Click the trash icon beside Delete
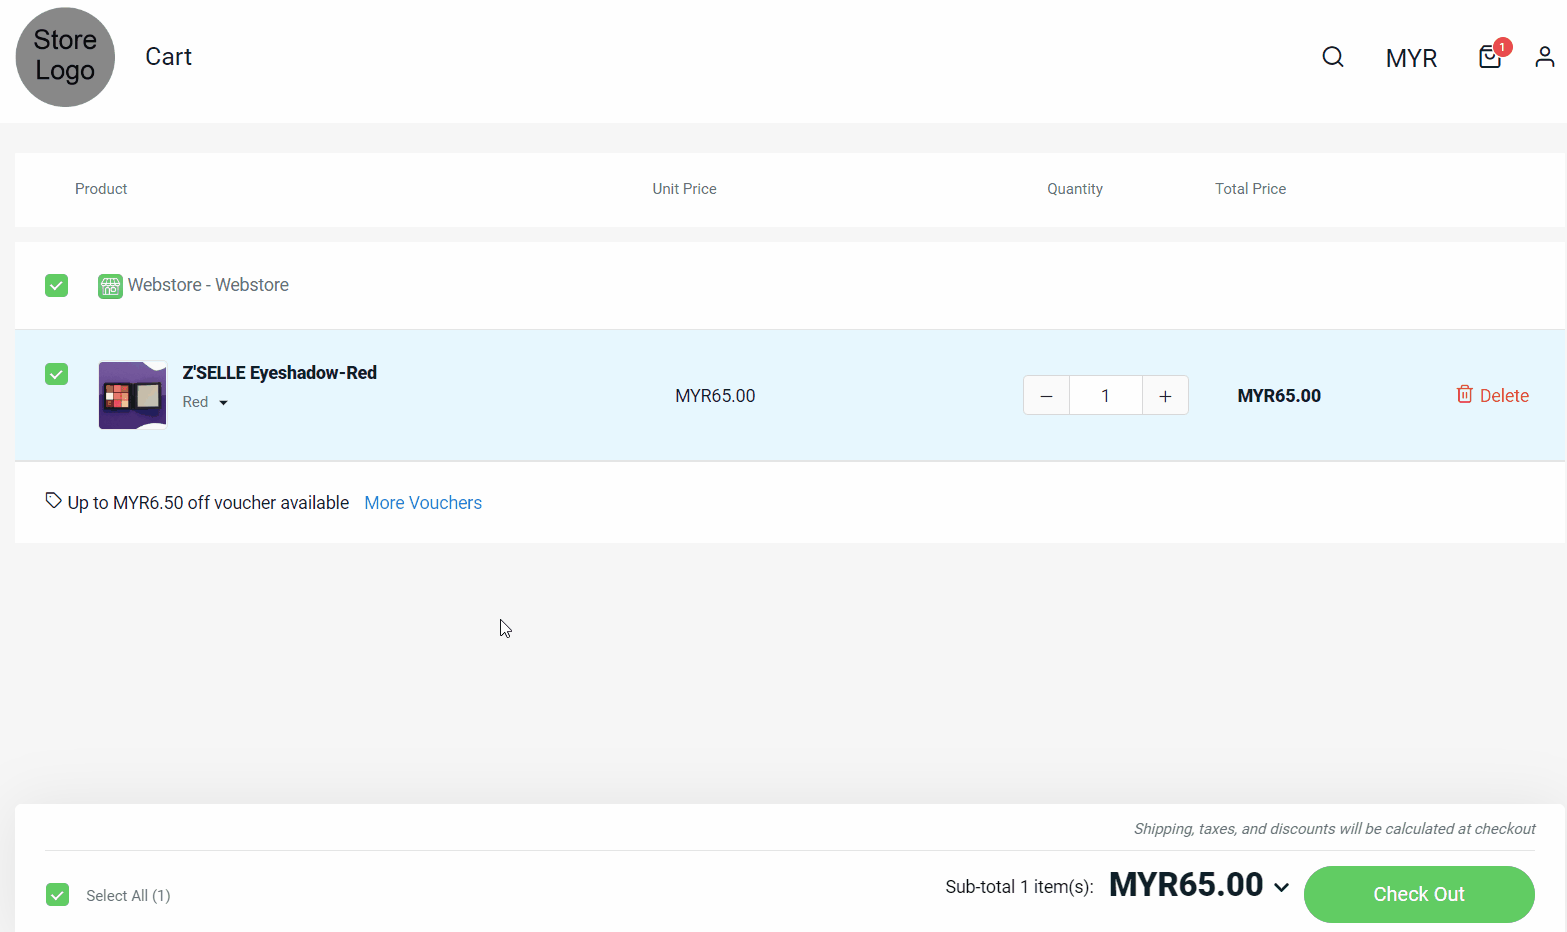The height and width of the screenshot is (932, 1567). 1464,395
